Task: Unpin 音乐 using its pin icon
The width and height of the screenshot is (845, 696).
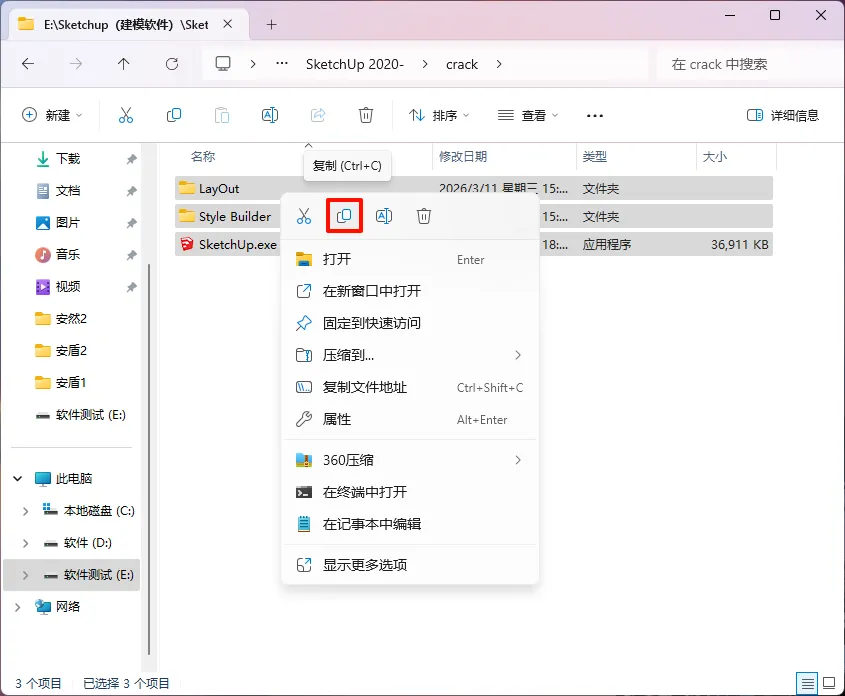Action: [131, 255]
